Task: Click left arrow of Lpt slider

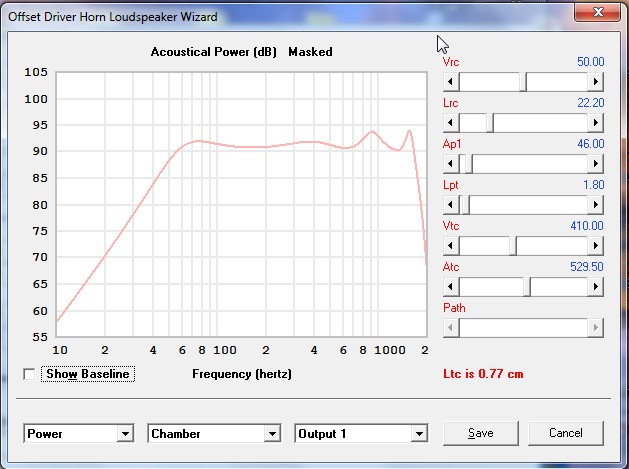Action: (451, 205)
